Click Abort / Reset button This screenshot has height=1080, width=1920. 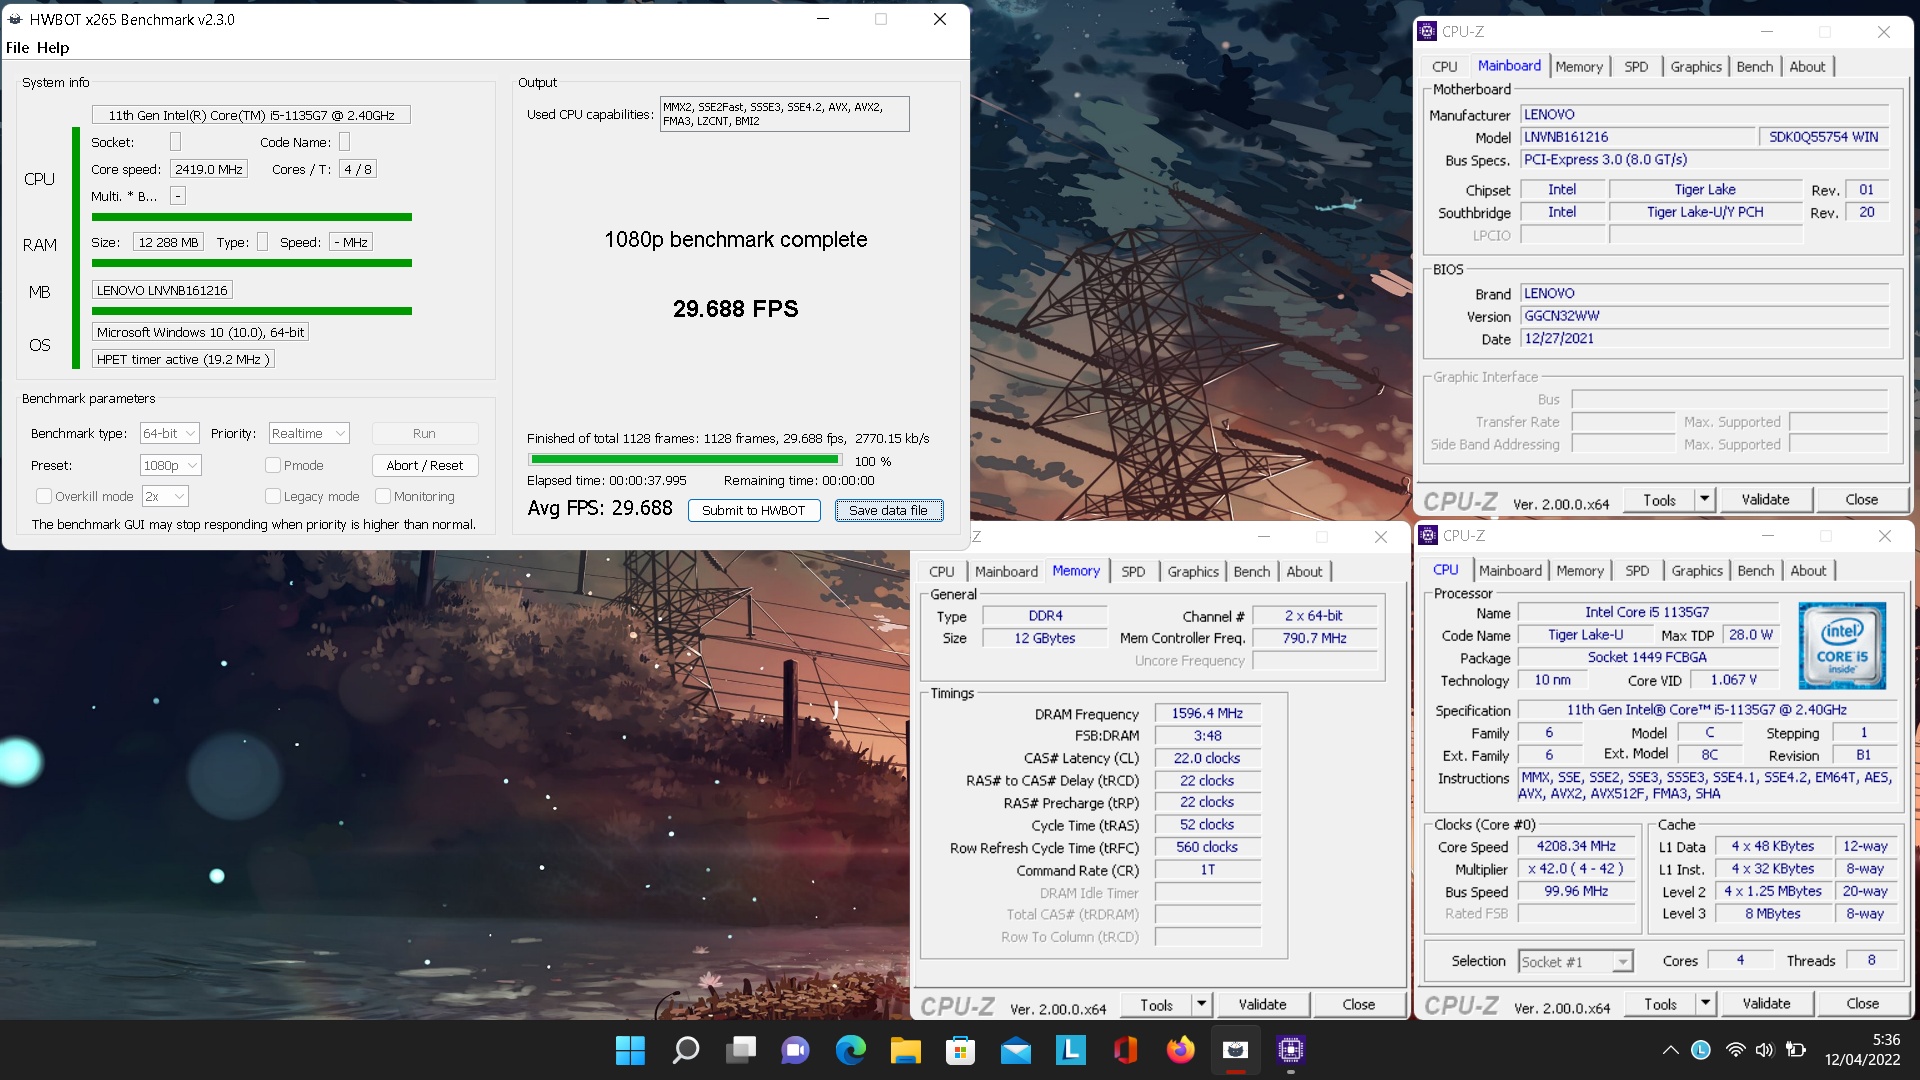[x=424, y=465]
